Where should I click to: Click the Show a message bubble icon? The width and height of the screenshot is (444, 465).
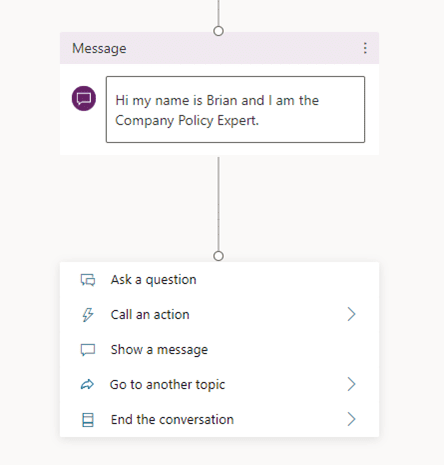pos(88,350)
